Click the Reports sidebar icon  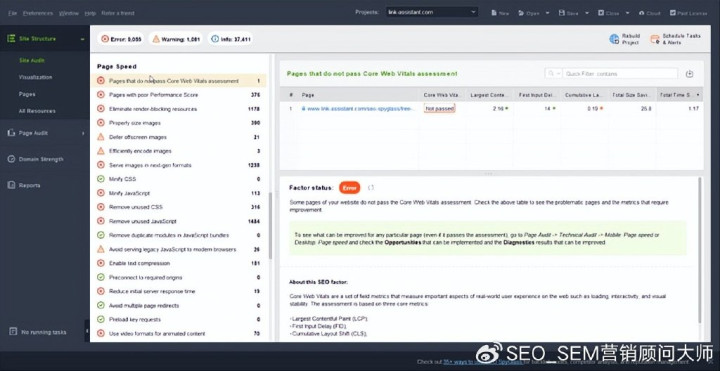(x=11, y=185)
